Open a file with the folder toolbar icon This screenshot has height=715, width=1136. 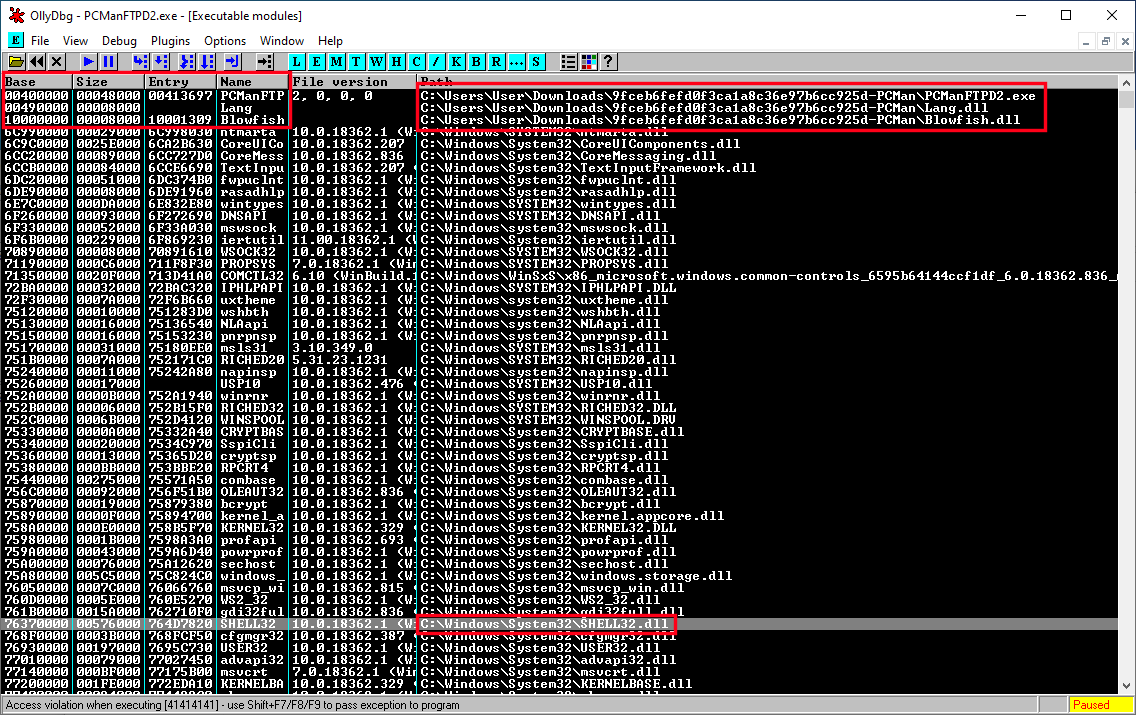click(x=16, y=62)
